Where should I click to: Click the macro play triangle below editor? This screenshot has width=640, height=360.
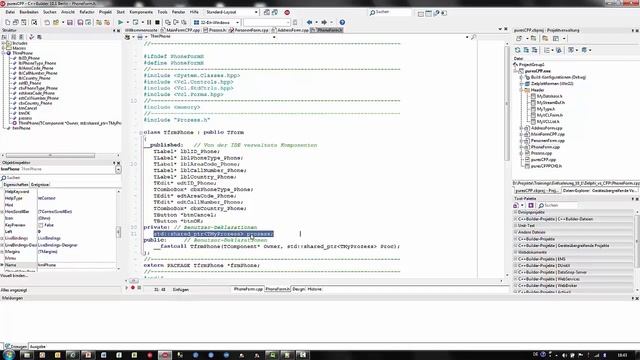[127, 288]
